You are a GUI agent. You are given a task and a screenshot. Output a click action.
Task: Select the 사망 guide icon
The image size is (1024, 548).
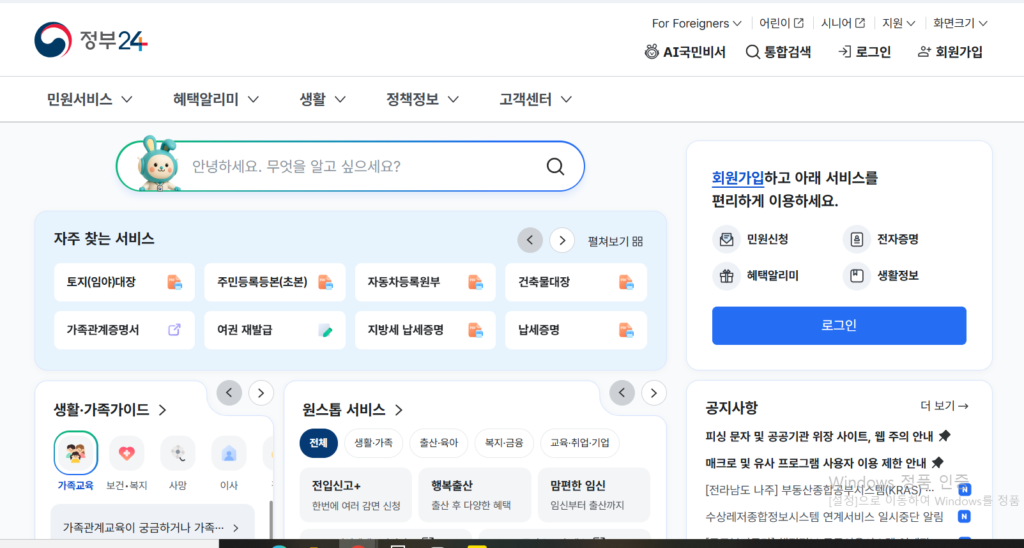(x=178, y=453)
